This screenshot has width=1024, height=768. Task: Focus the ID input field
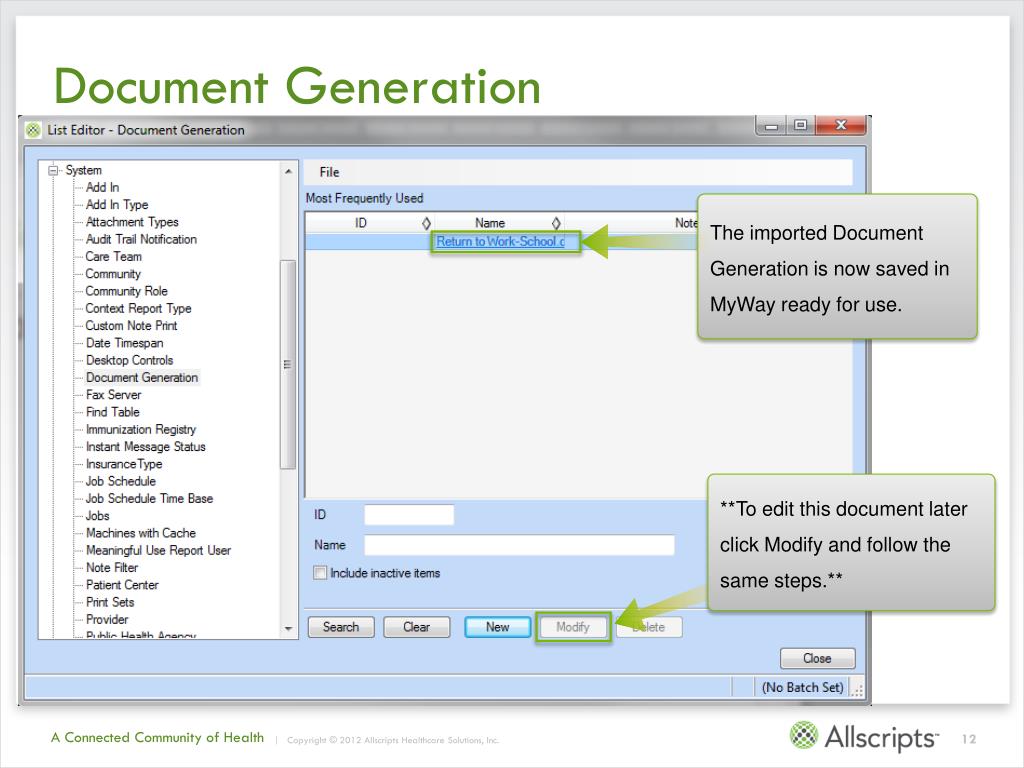[409, 515]
